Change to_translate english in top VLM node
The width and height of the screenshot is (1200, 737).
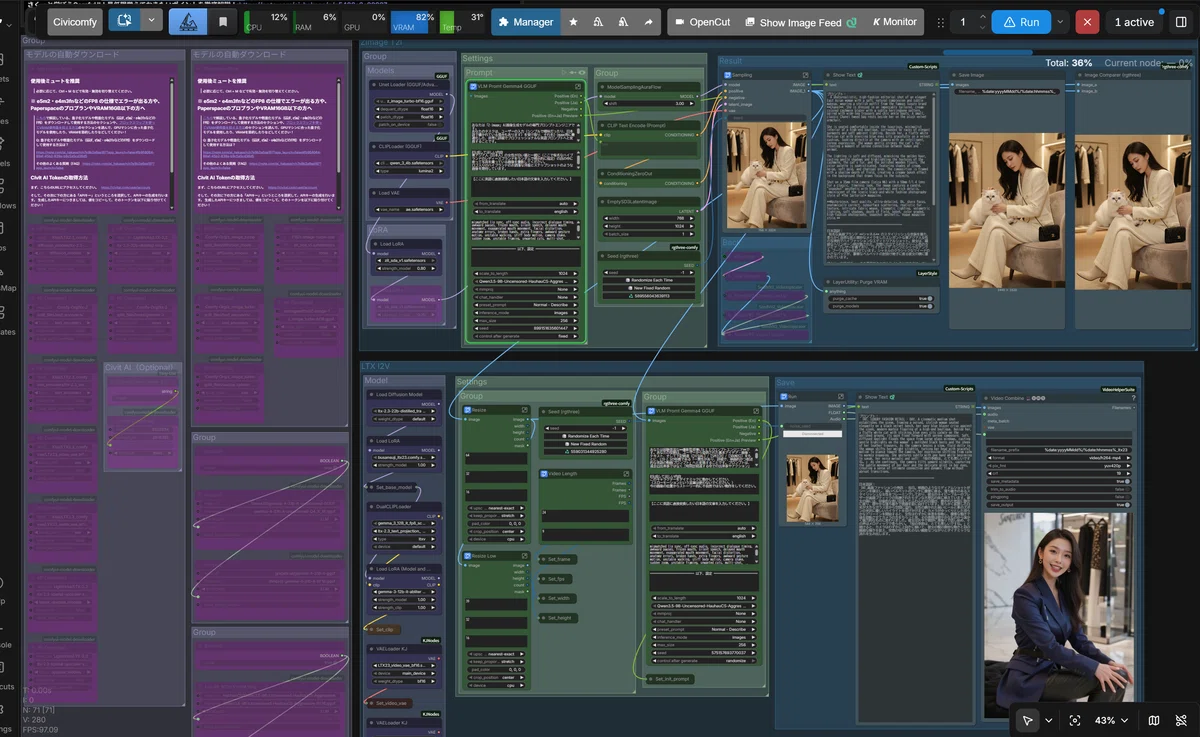click(x=525, y=211)
